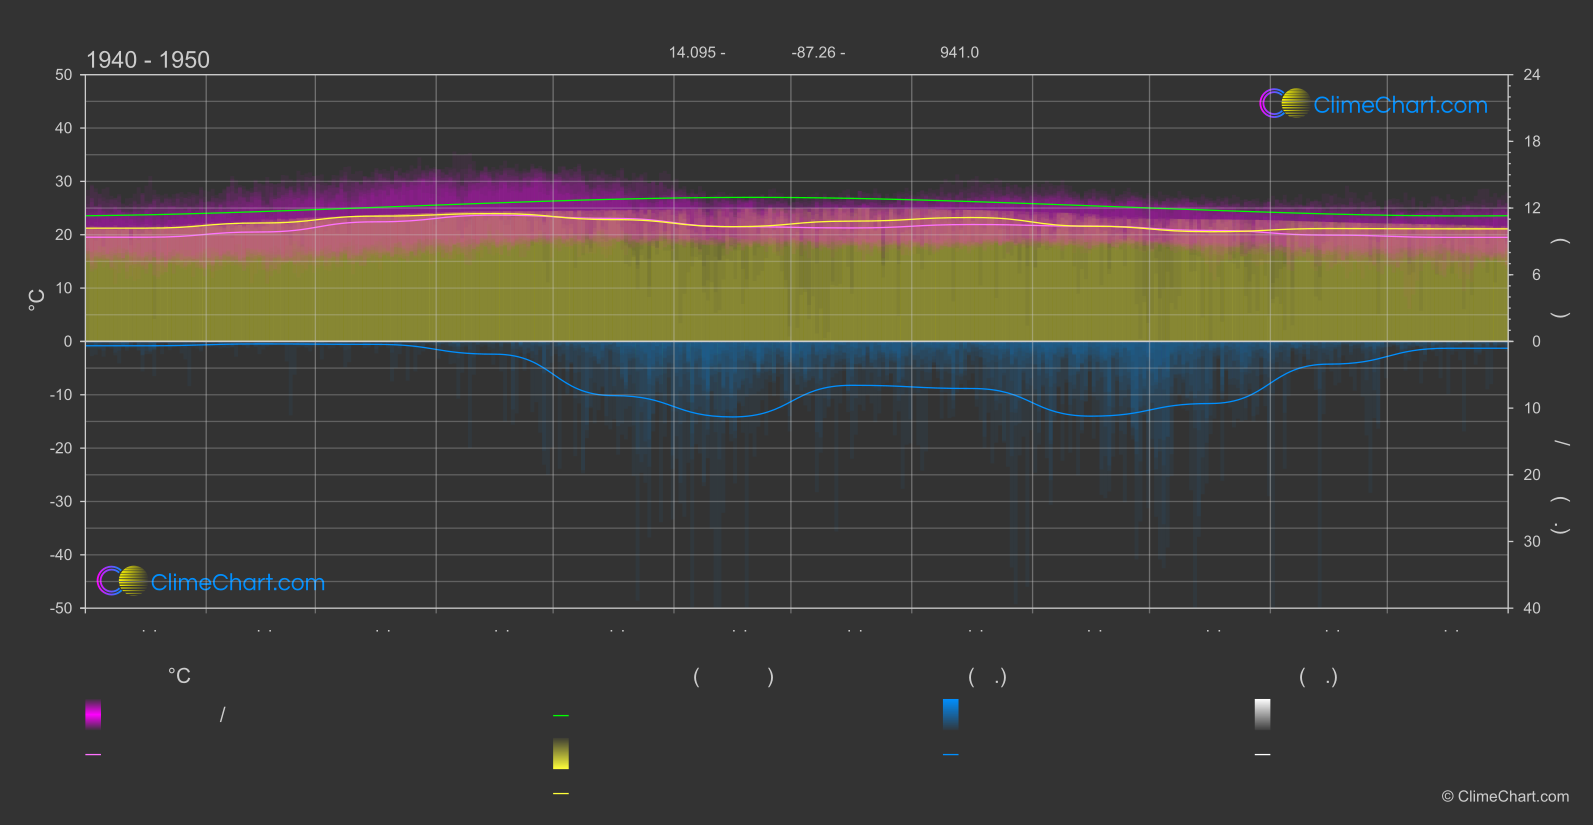Click the '-40' tick on the °C axis
1593x825 pixels.
tap(62, 555)
